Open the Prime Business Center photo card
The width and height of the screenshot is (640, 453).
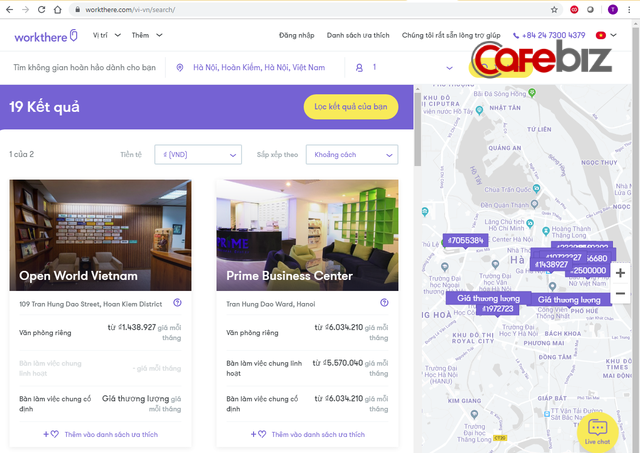coord(307,235)
